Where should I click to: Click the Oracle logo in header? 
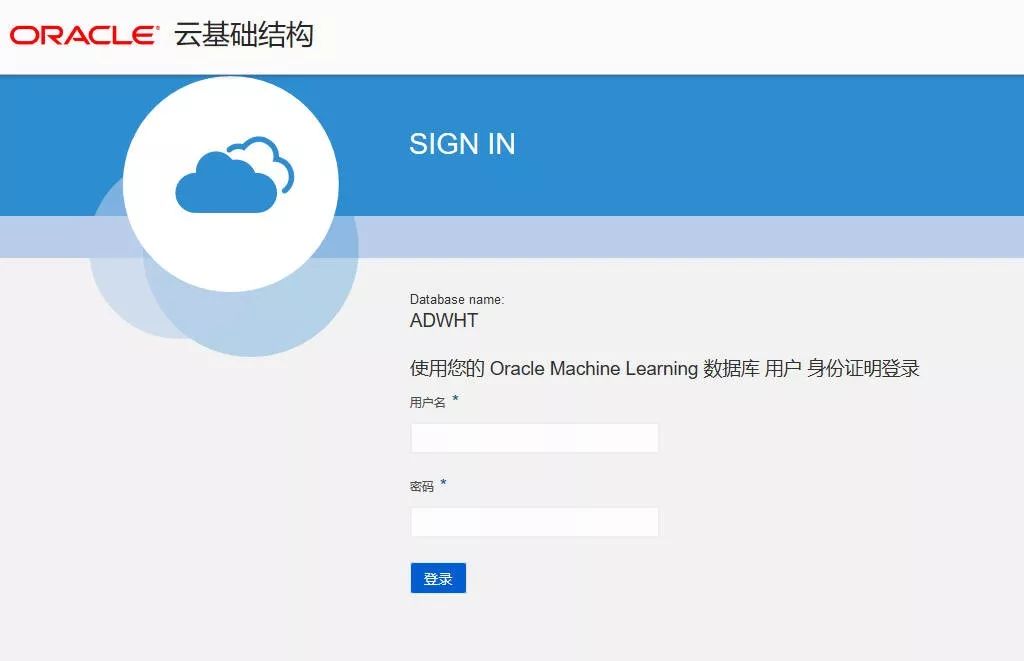point(84,35)
